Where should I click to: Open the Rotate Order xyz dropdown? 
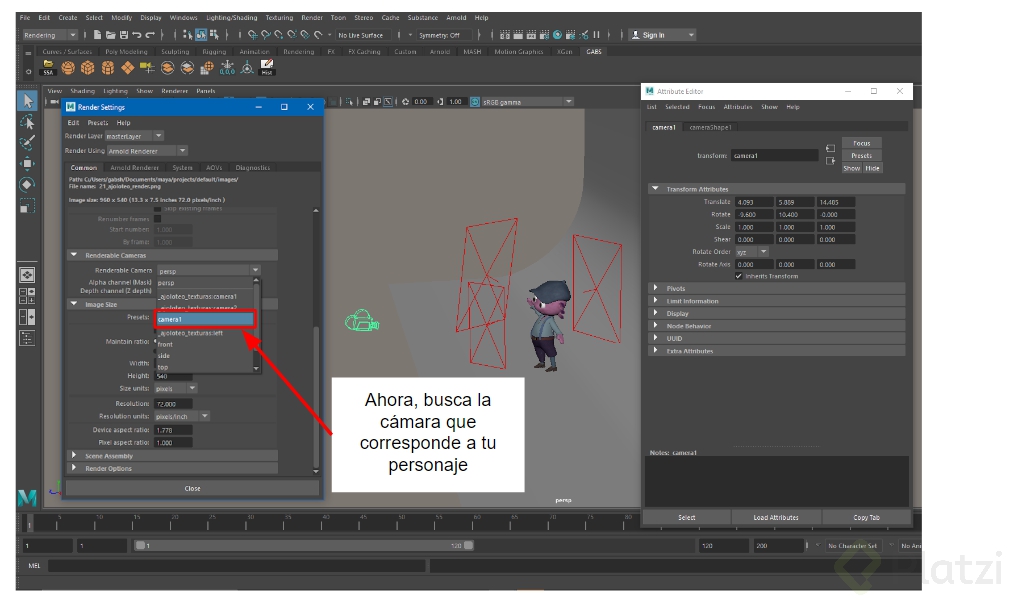[x=752, y=251]
